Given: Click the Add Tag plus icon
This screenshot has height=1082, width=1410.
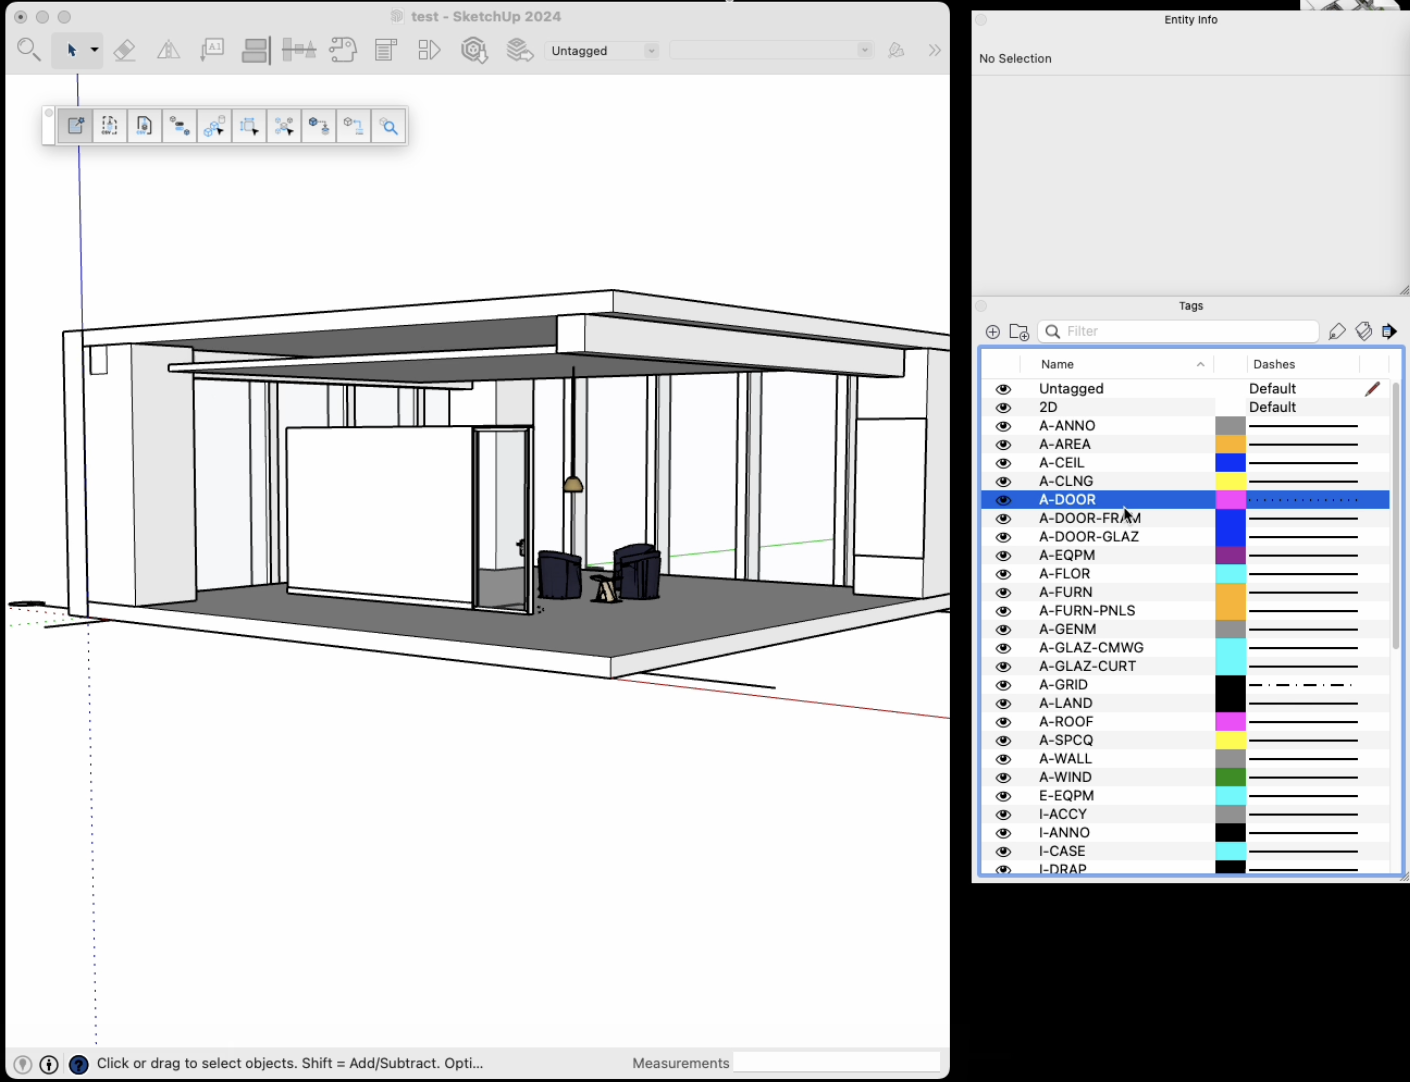Looking at the screenshot, I should pos(992,332).
